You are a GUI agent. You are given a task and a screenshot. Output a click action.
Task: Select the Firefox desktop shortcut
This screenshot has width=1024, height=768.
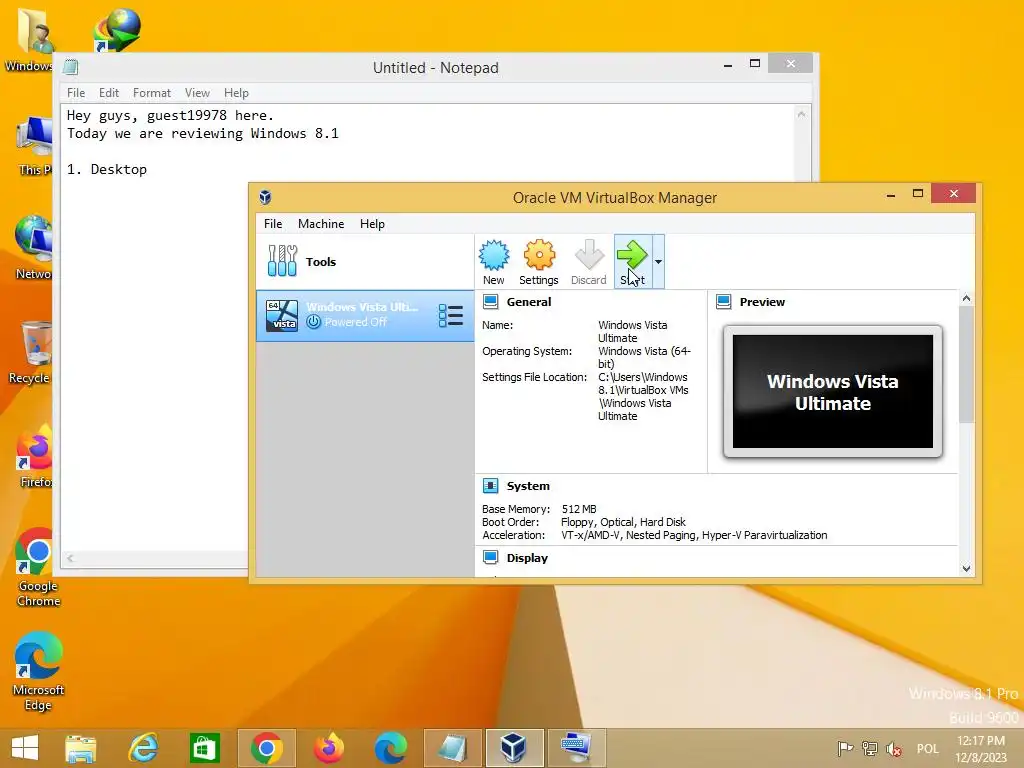(x=34, y=457)
